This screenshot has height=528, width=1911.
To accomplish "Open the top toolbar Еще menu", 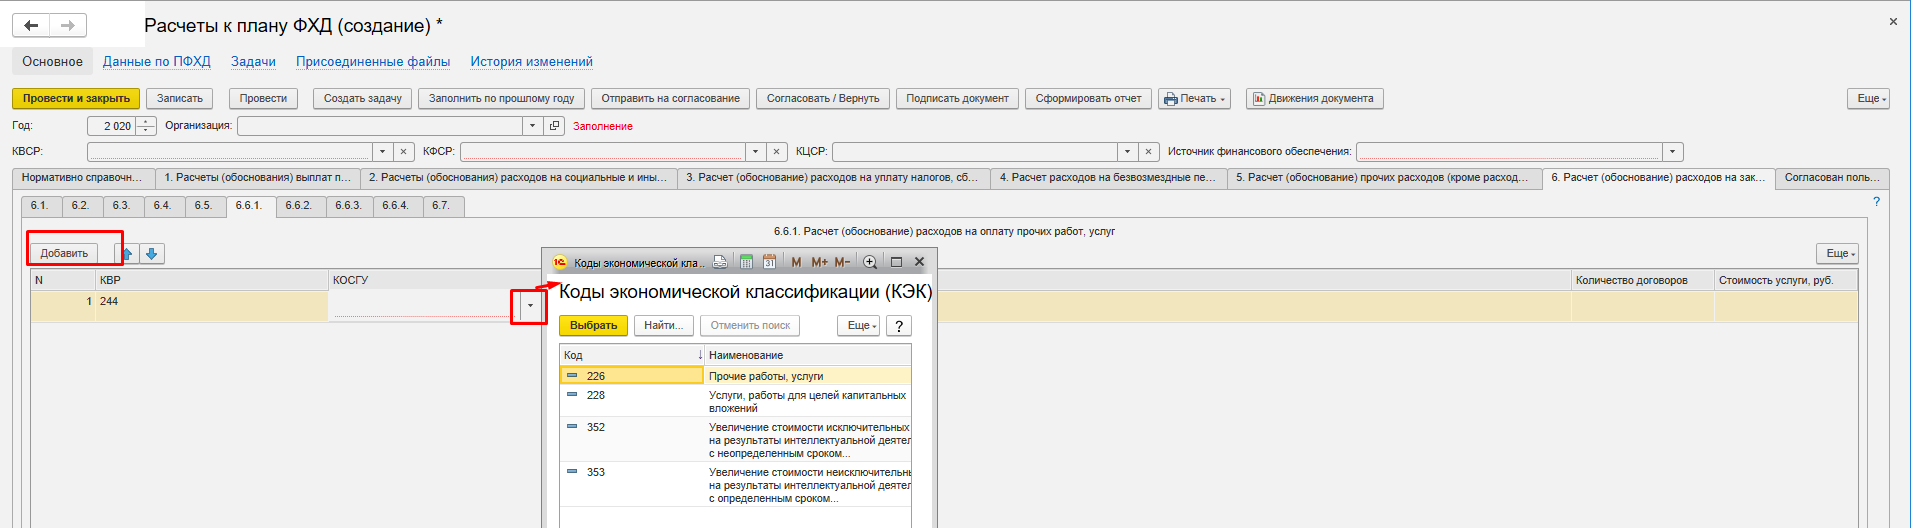I will (x=1868, y=99).
